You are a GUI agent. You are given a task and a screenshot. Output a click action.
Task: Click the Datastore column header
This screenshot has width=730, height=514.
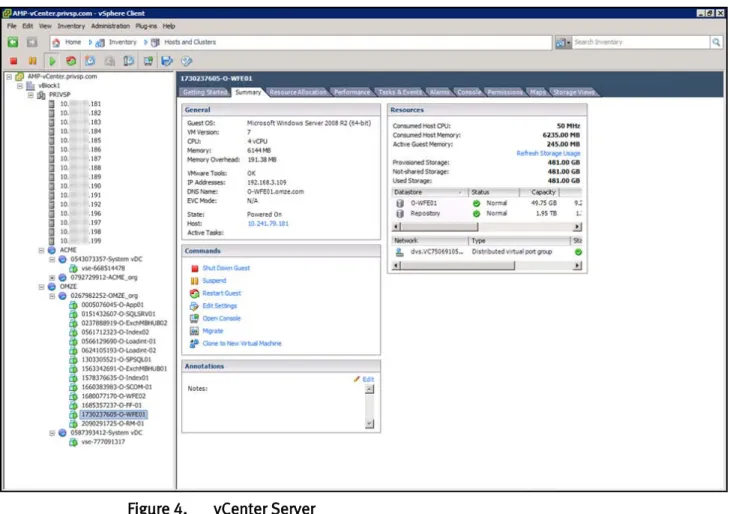429,192
